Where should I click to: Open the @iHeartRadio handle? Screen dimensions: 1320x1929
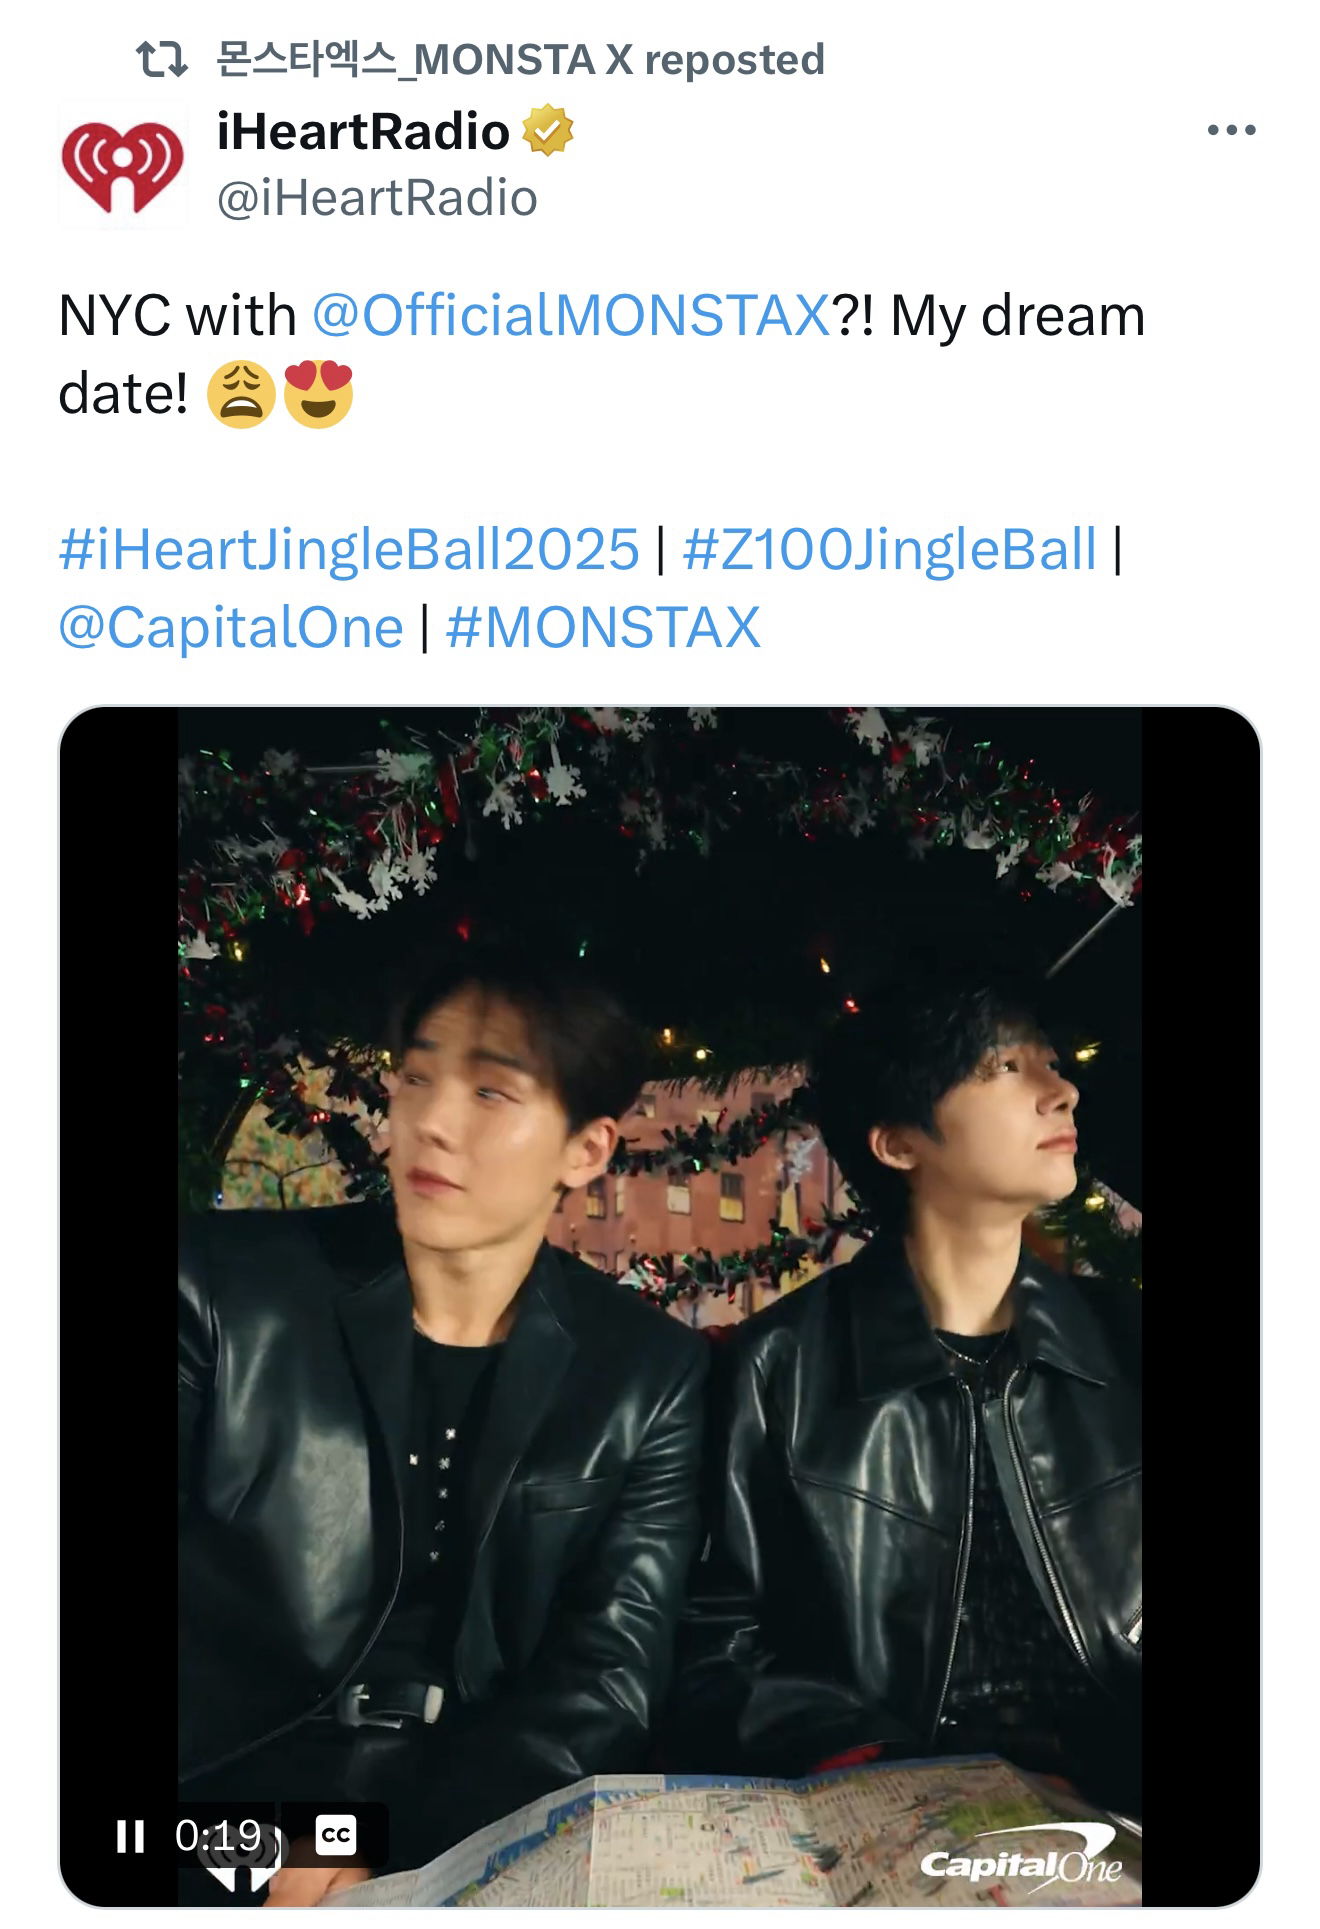point(377,198)
